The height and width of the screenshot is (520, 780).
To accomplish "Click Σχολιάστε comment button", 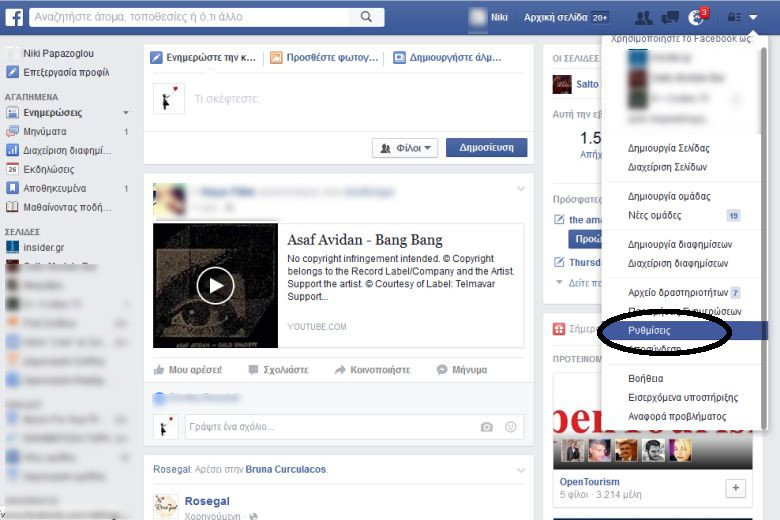I will click(279, 370).
